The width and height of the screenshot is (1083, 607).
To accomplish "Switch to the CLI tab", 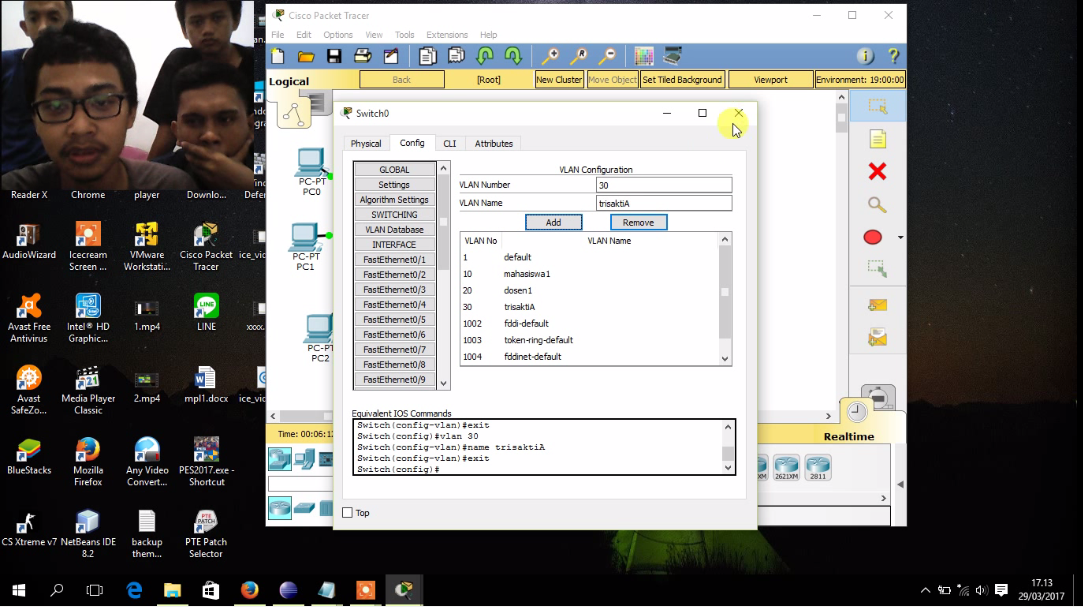I will pyautogui.click(x=450, y=144).
